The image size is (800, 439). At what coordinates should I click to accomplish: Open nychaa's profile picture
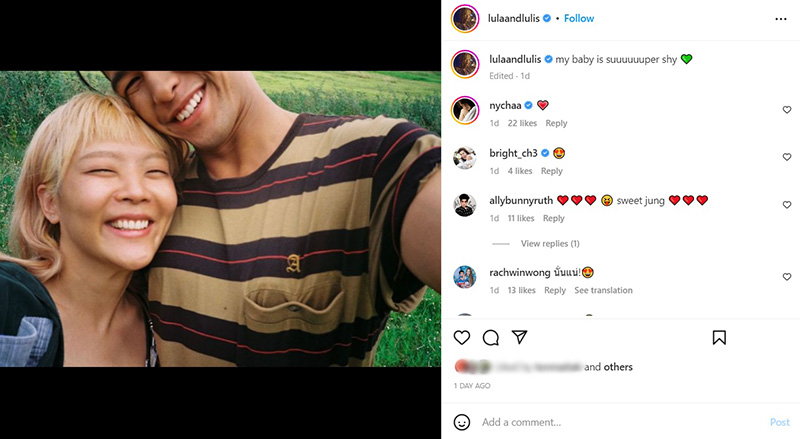[464, 110]
